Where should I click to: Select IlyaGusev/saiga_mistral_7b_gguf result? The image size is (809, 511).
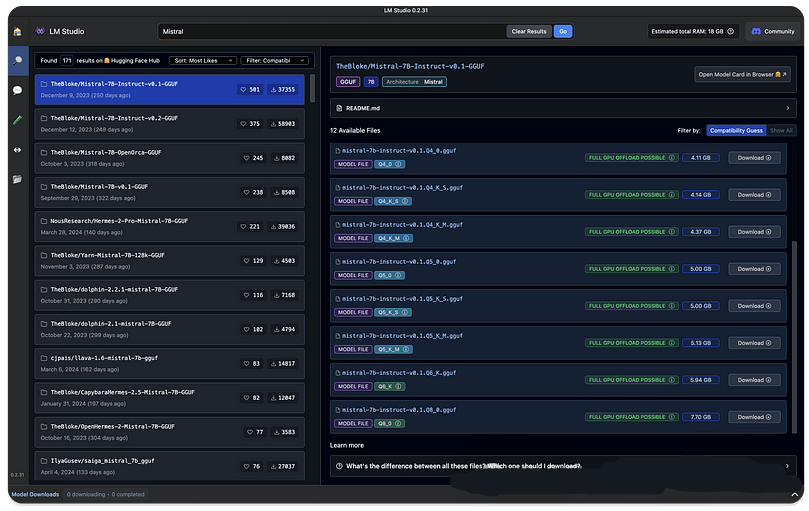[x=169, y=466]
